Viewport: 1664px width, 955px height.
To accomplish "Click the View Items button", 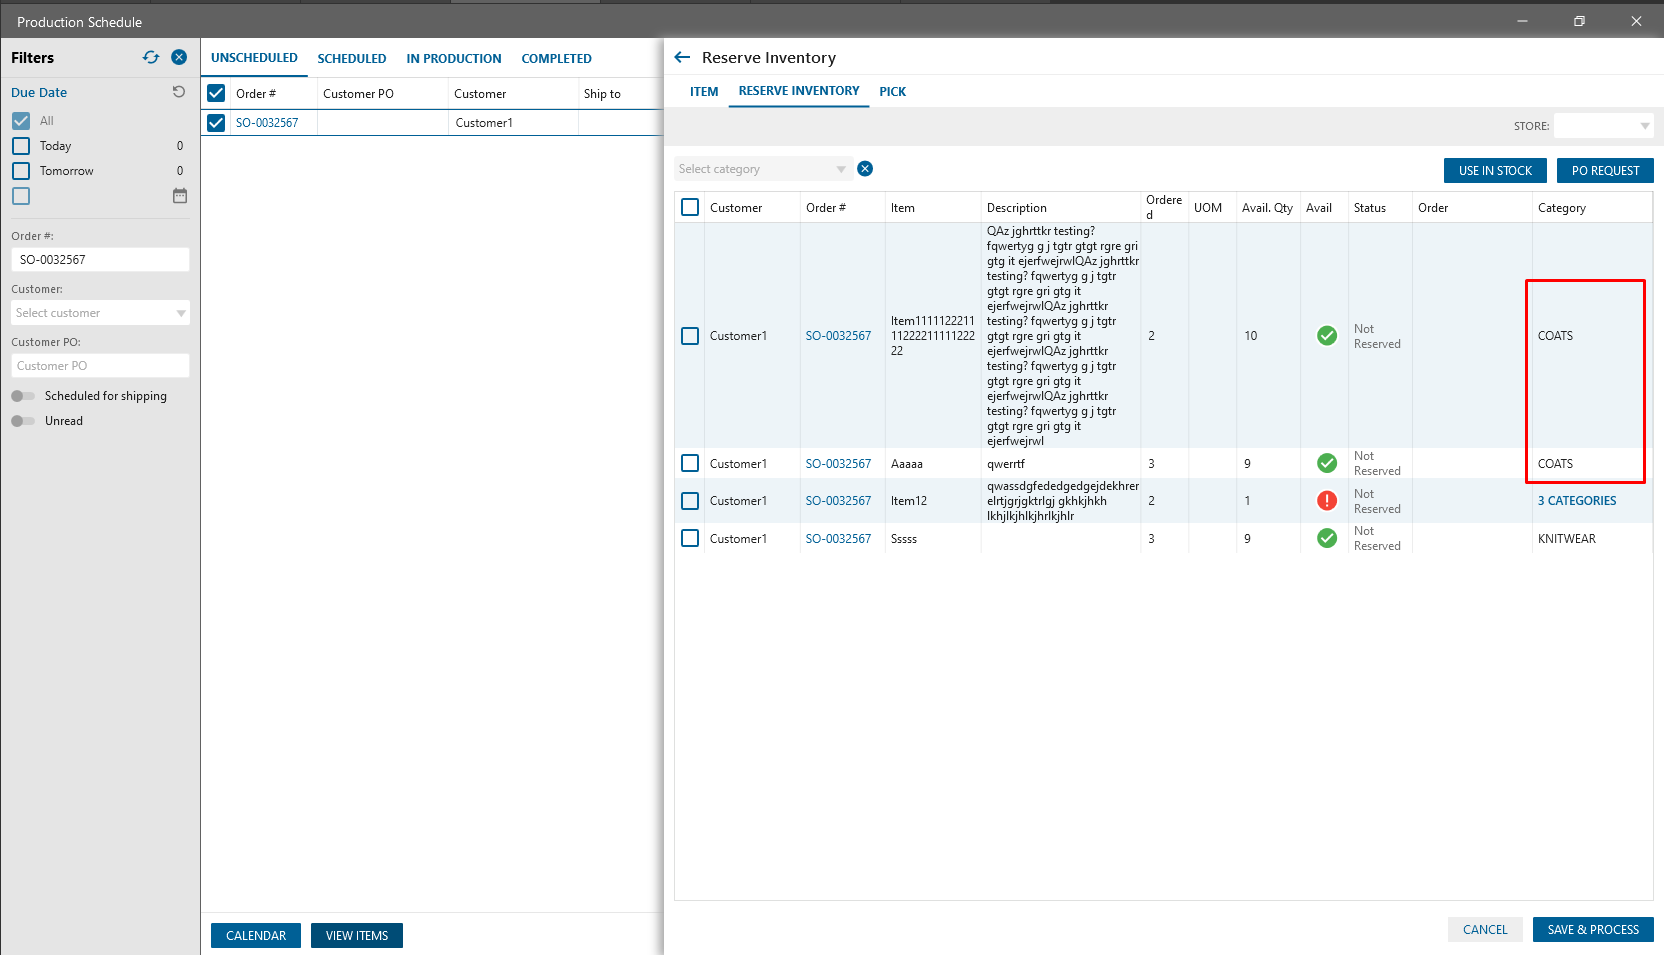I will click(357, 935).
